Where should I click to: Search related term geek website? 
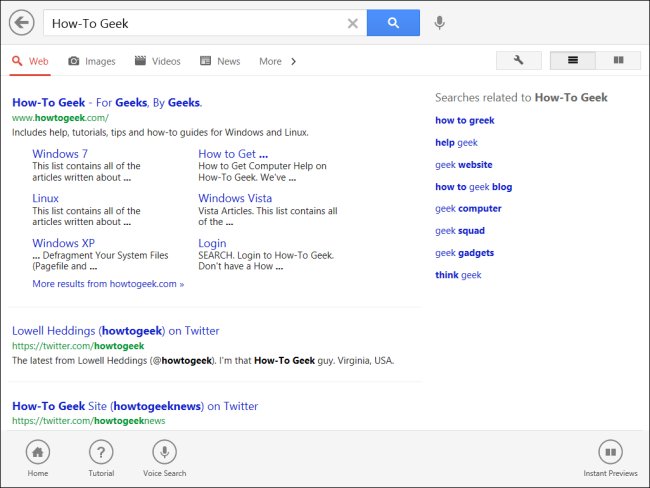(464, 165)
